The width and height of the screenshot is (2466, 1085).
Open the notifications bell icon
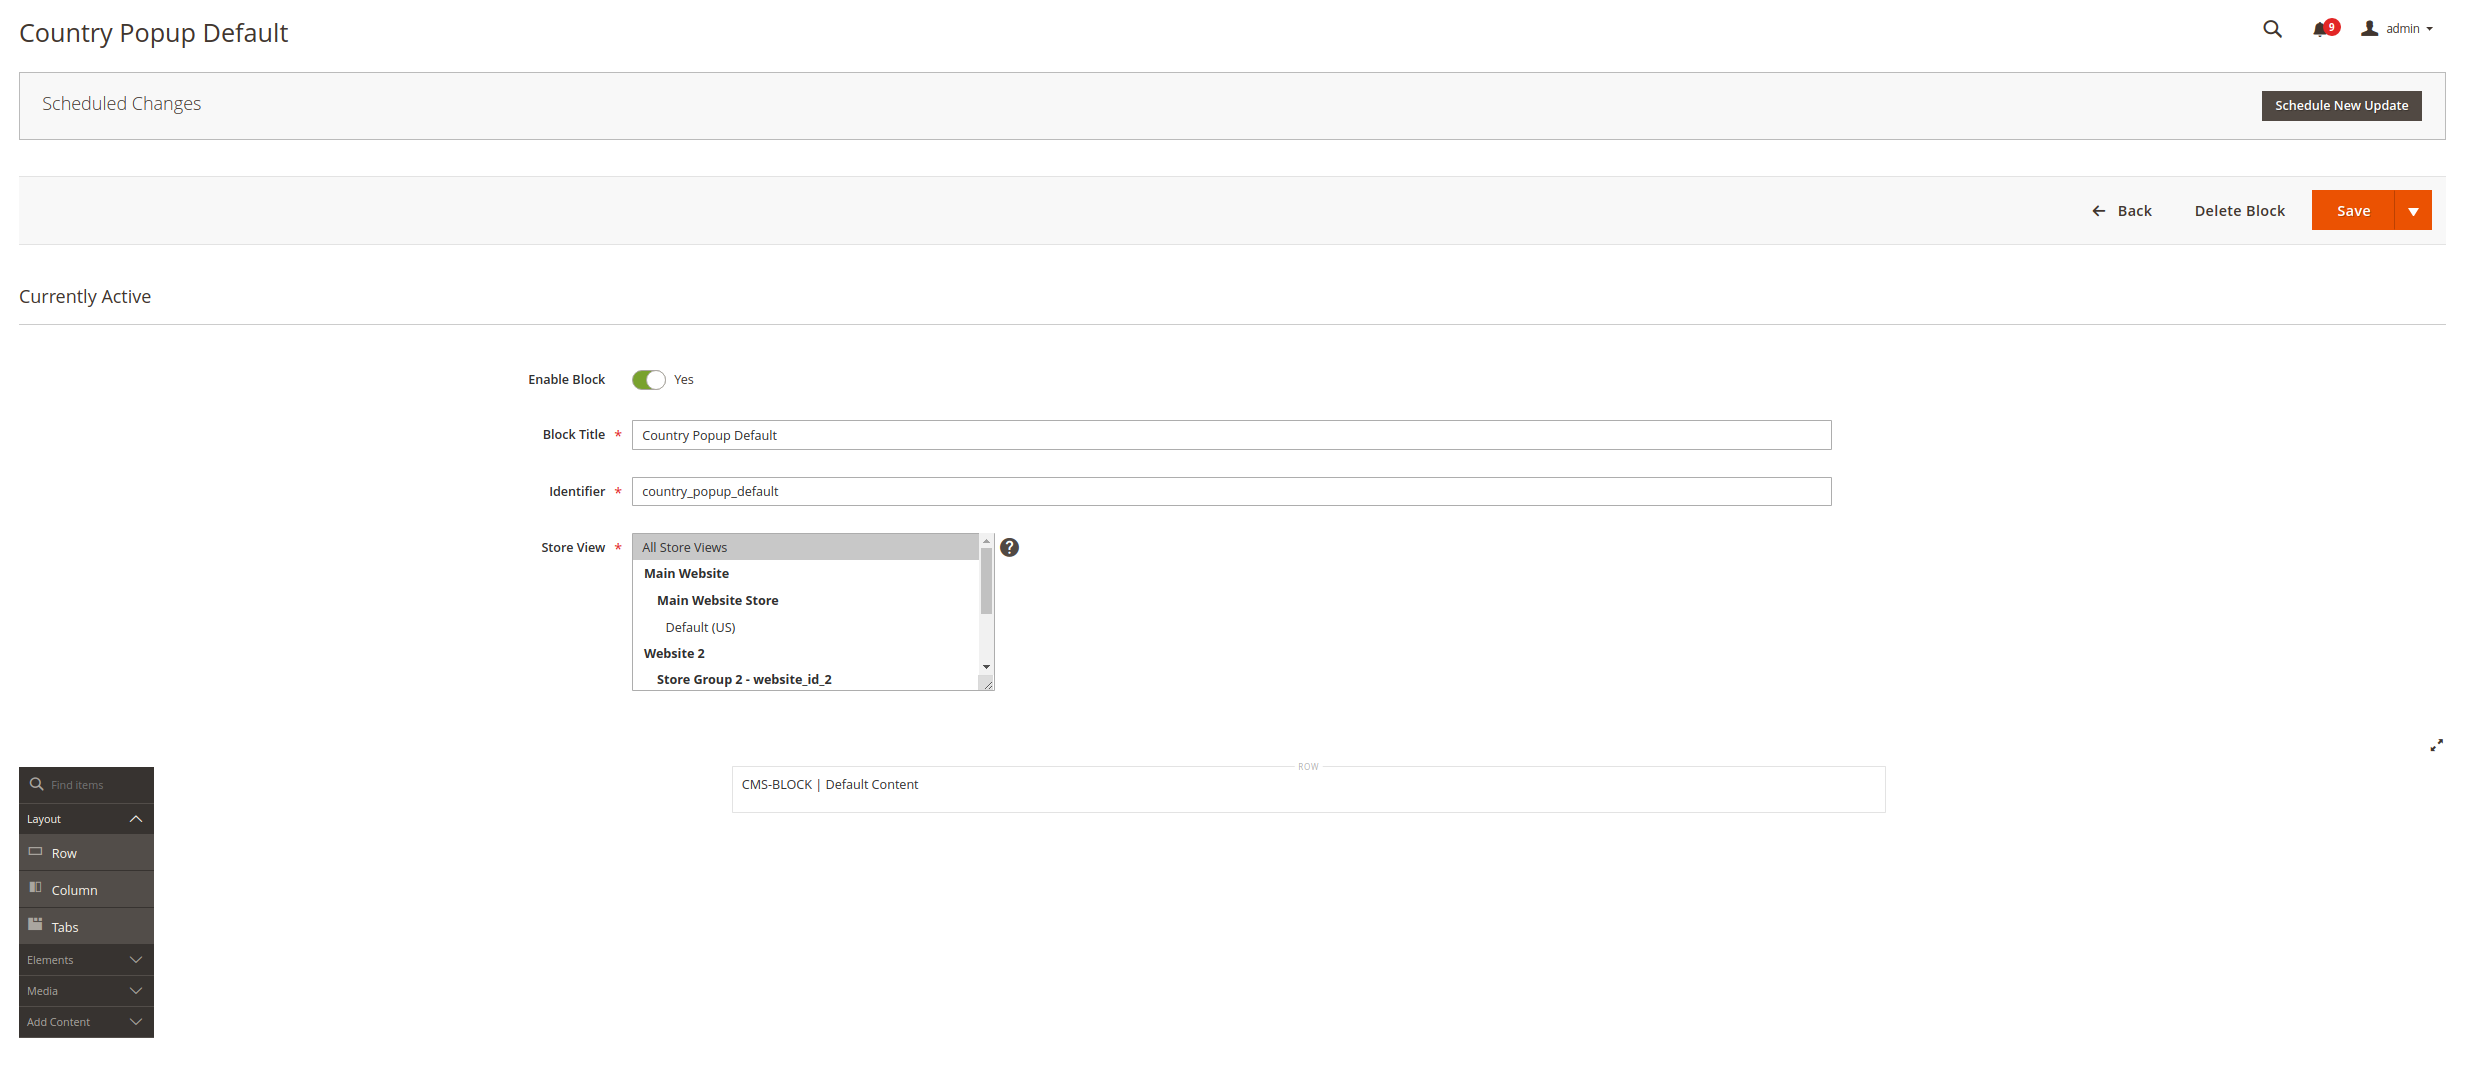[x=2320, y=29]
